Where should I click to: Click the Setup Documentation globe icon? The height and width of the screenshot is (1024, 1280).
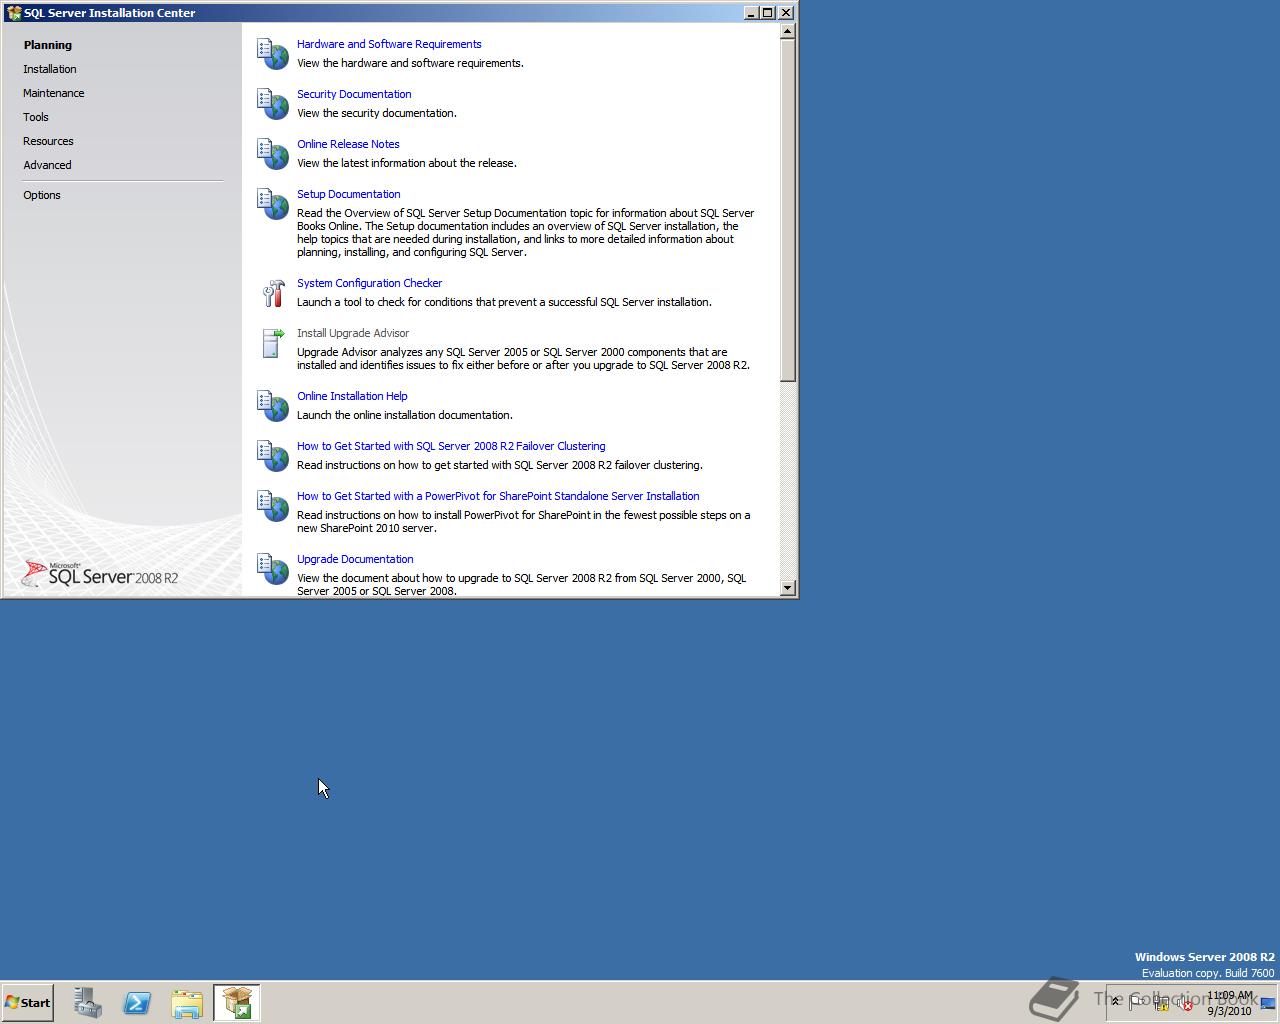tap(273, 204)
